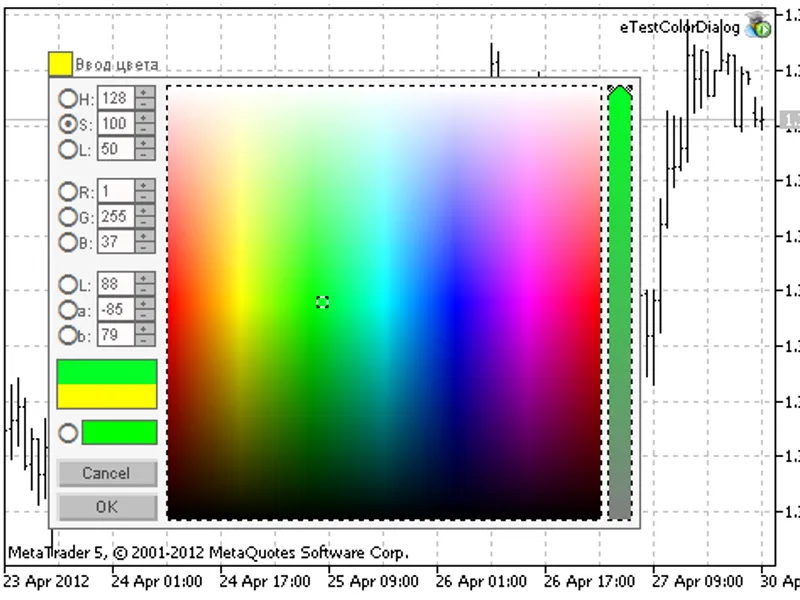The width and height of the screenshot is (800, 600).
Task: Click the 23 Apr 2012 date label
Action: tap(46, 581)
